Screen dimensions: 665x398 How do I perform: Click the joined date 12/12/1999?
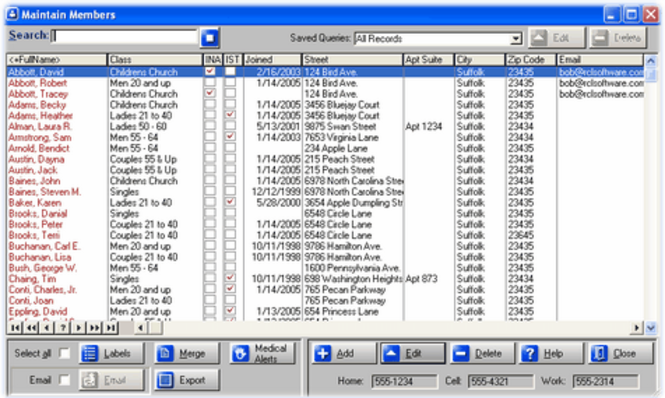(276, 192)
